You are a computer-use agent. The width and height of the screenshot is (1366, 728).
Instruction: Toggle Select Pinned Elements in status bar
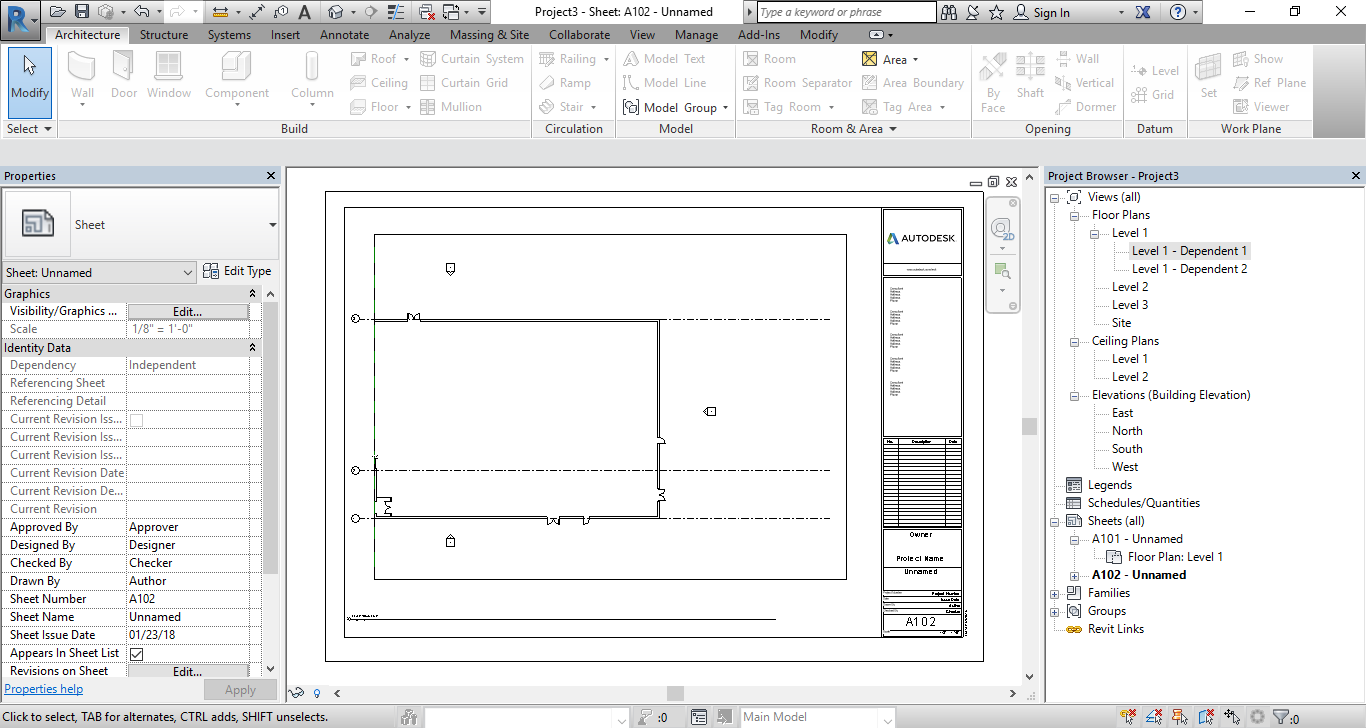click(x=1180, y=717)
